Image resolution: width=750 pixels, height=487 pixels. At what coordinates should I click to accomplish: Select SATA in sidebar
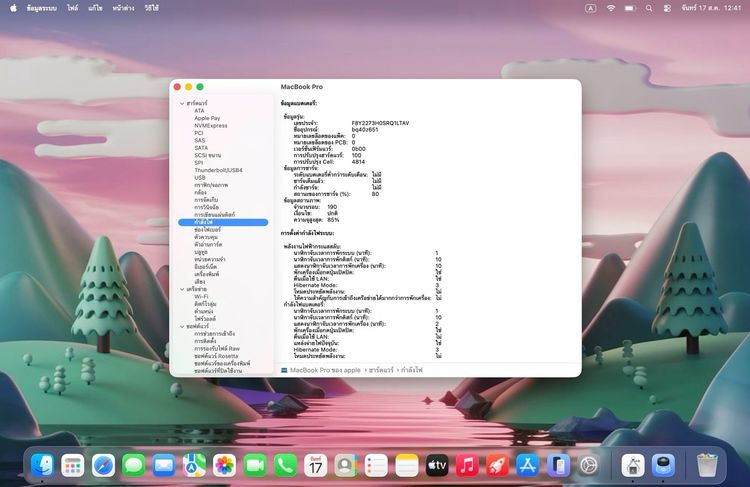[201, 148]
